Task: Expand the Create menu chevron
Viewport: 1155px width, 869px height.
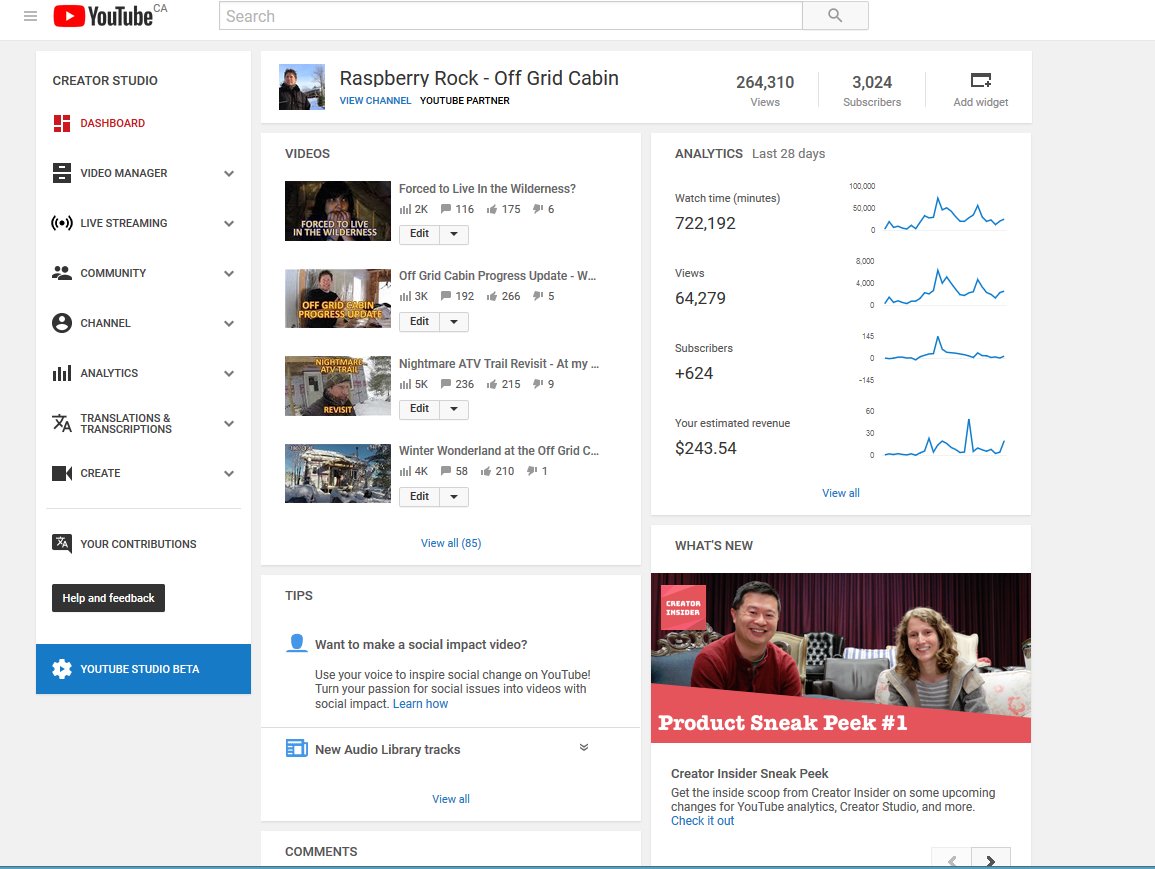Action: [229, 474]
